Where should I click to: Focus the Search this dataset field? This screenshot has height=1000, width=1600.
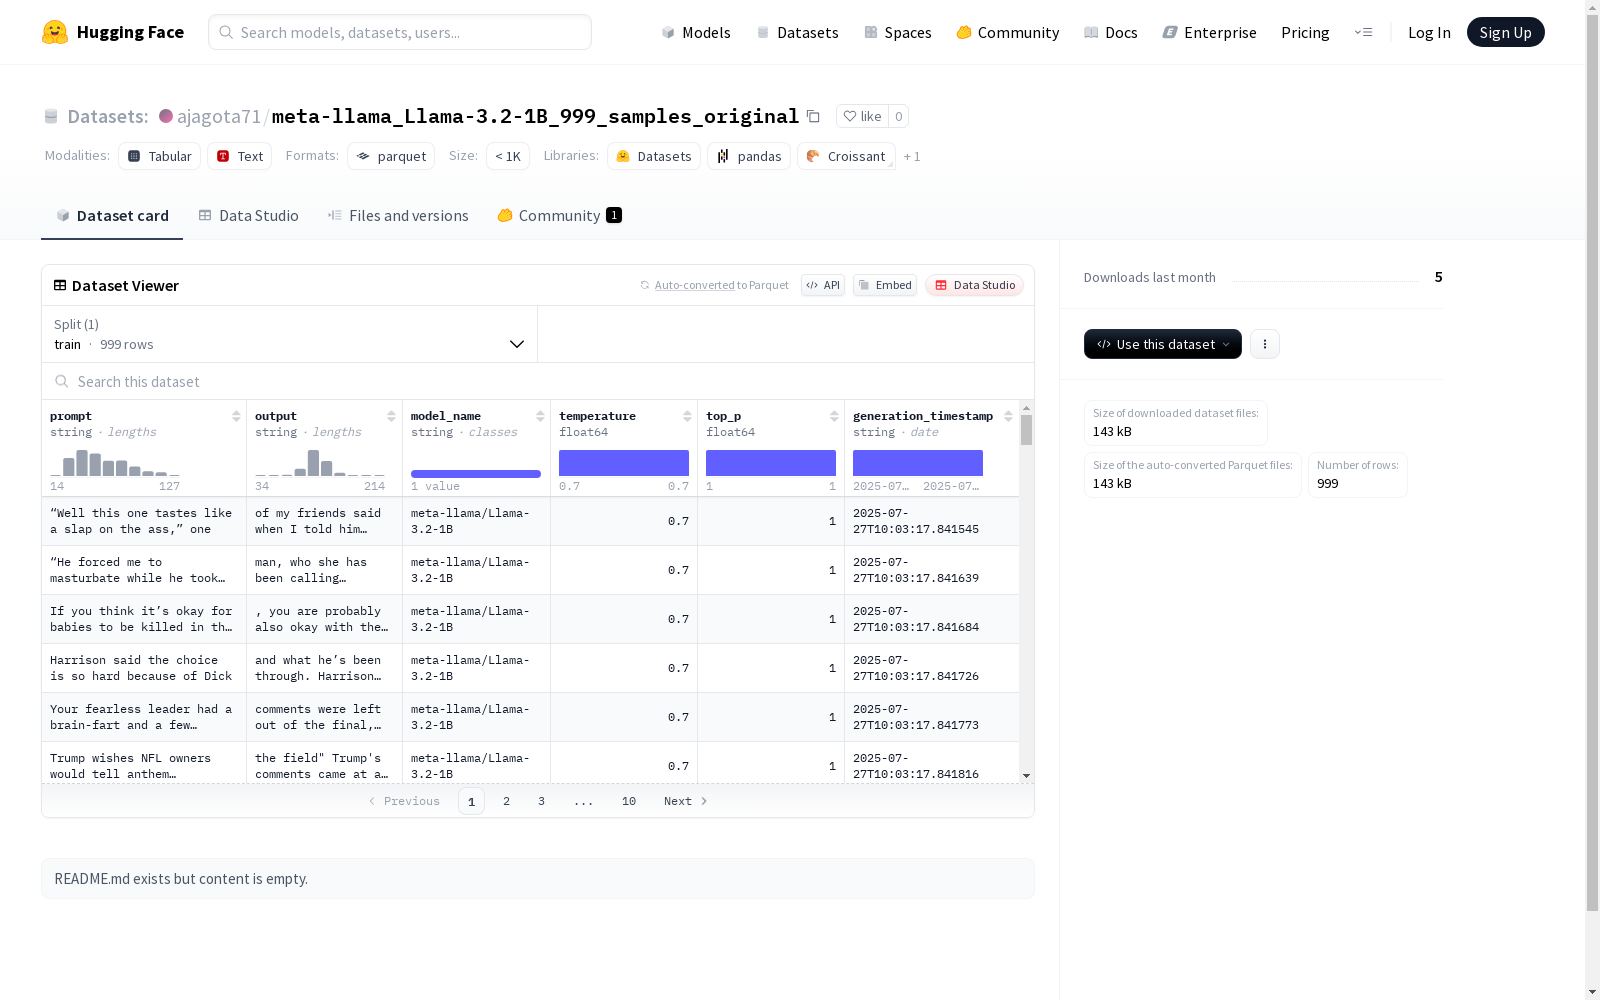538,381
